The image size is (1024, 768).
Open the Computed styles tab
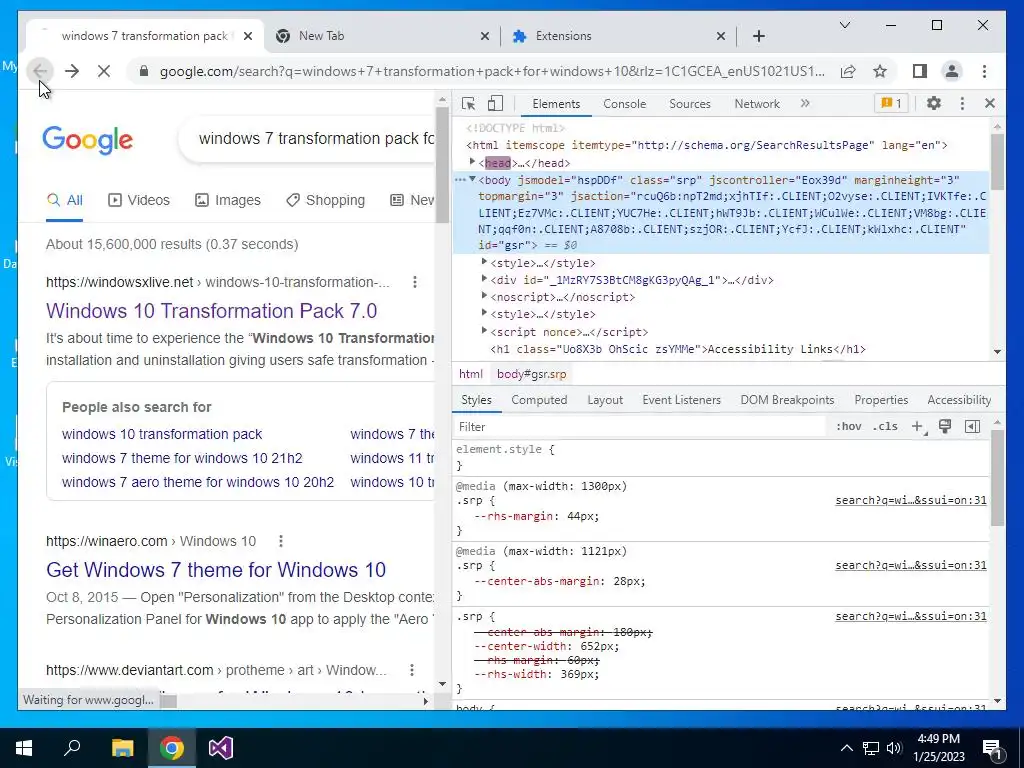pos(539,400)
